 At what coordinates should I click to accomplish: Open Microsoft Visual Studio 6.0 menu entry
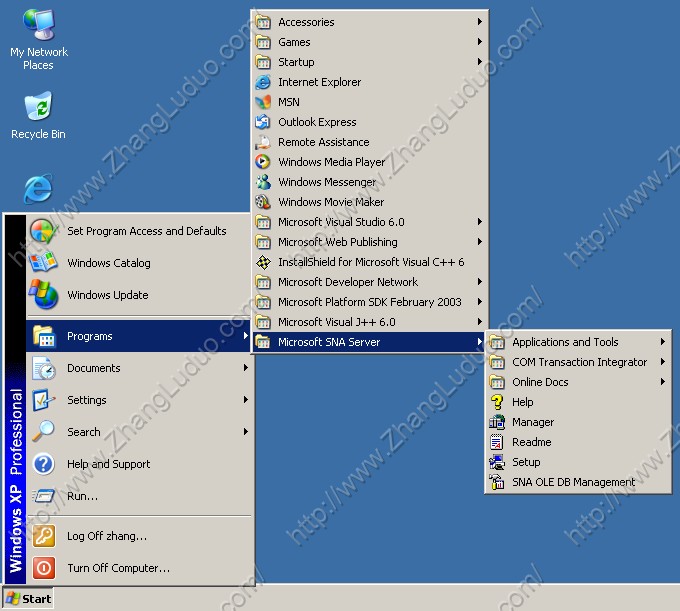tap(369, 222)
